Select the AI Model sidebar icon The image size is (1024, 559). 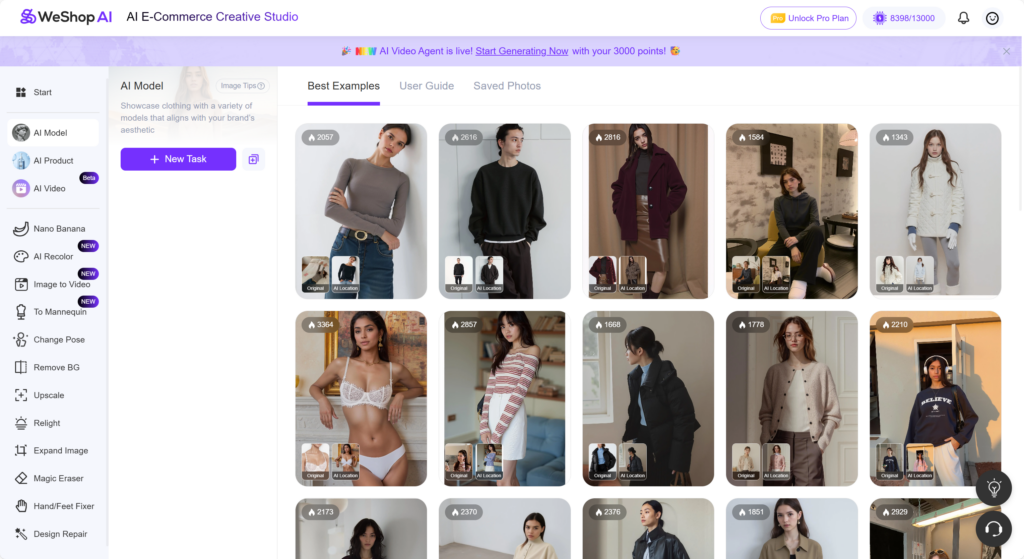pos(21,133)
